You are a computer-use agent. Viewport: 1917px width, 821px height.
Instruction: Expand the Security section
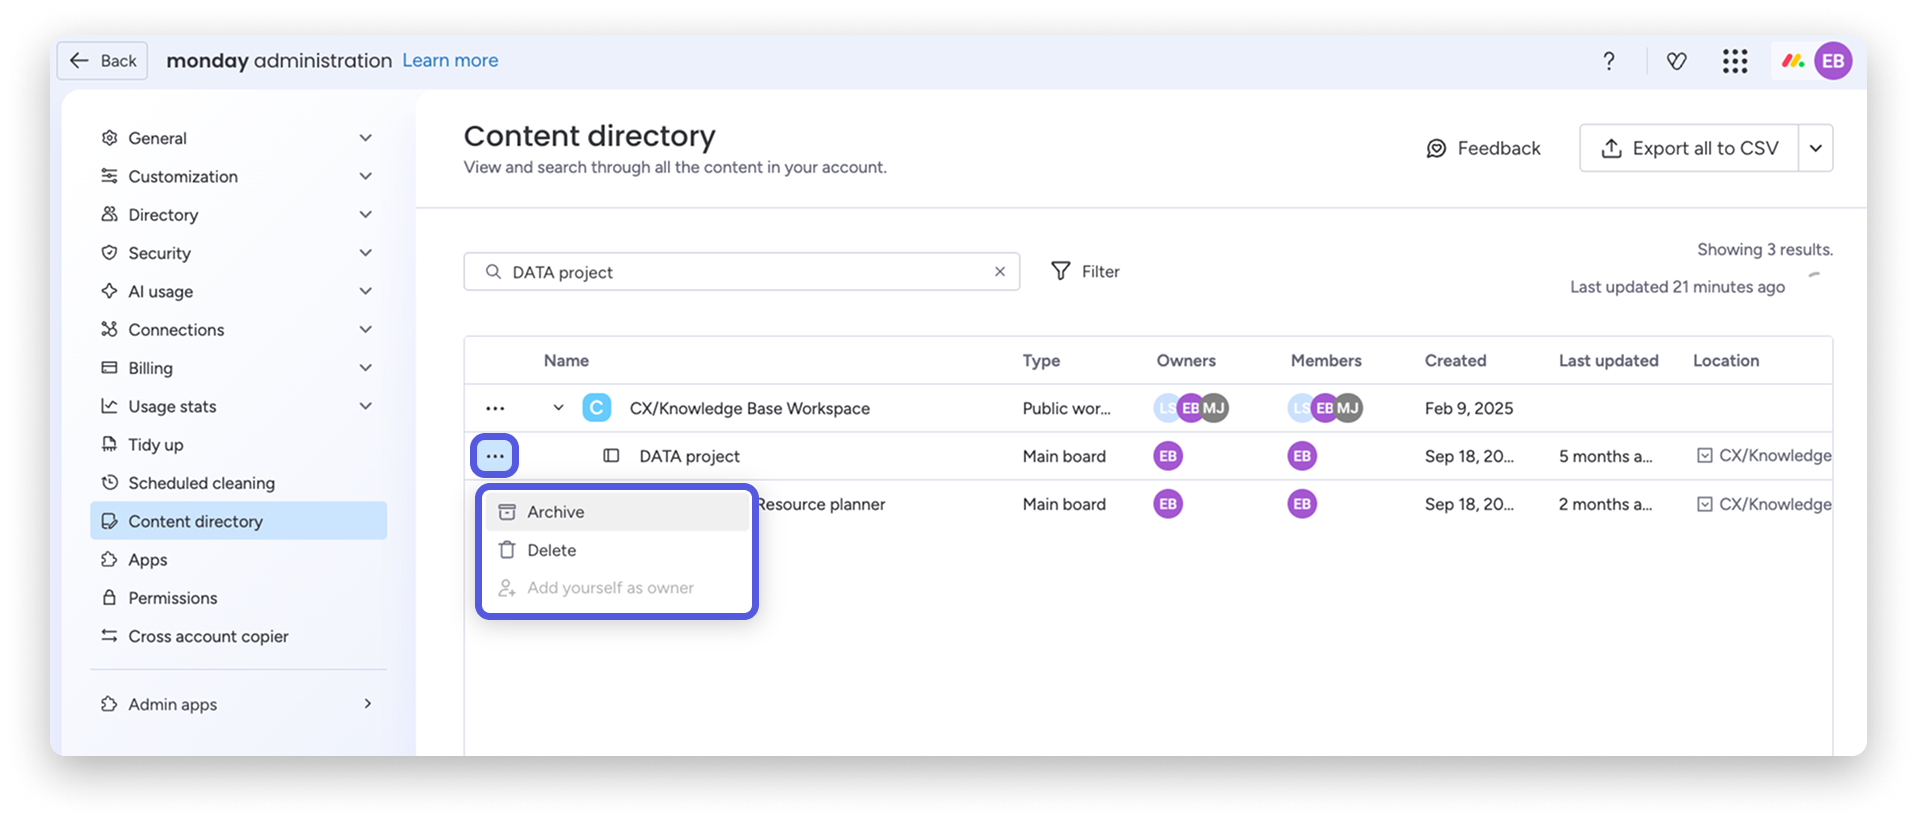(x=366, y=253)
